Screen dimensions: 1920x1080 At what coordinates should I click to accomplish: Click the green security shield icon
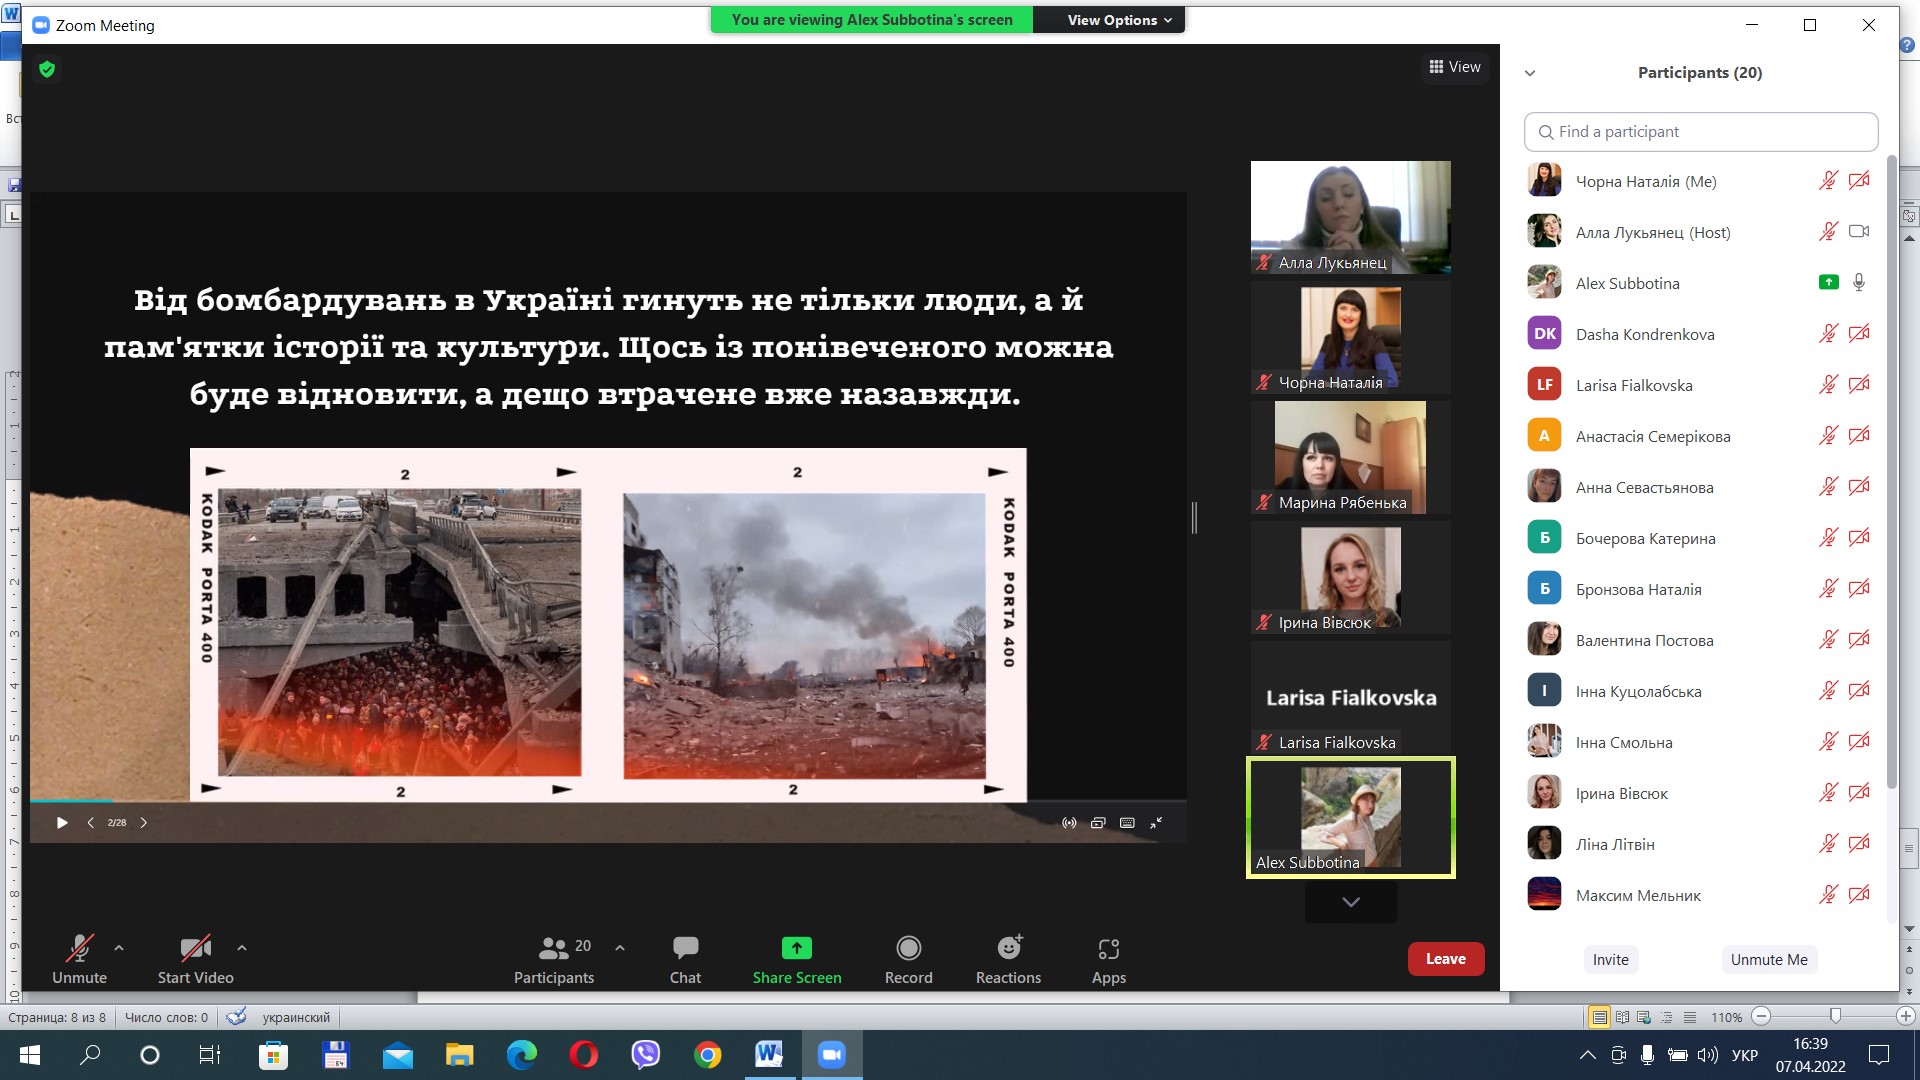[47, 69]
